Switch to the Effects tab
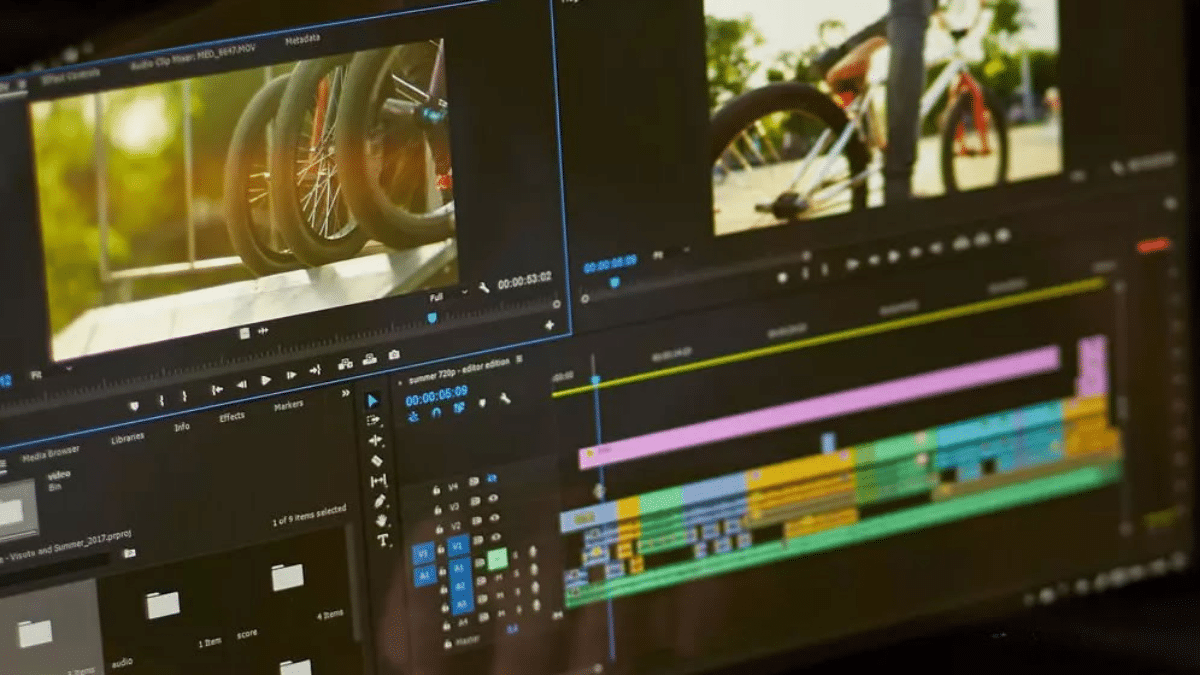 [232, 417]
